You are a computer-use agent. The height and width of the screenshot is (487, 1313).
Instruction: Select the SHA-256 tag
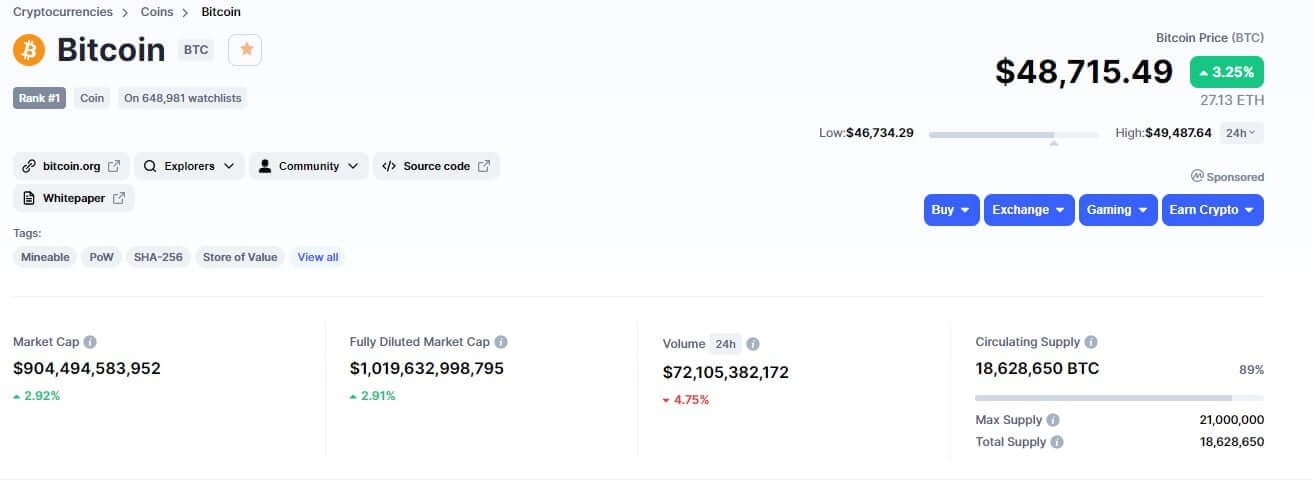coord(158,257)
